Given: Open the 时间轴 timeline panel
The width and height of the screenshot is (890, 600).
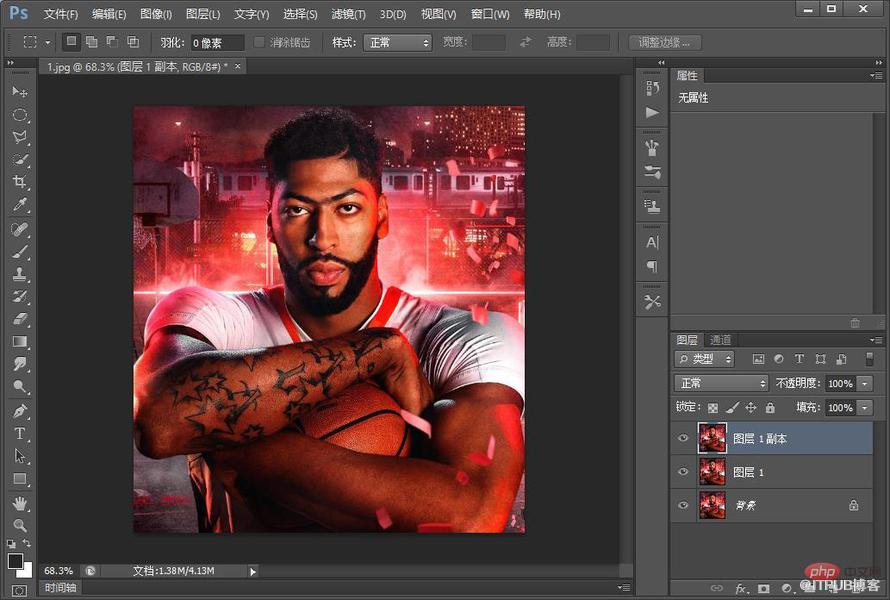Looking at the screenshot, I should pos(60,588).
